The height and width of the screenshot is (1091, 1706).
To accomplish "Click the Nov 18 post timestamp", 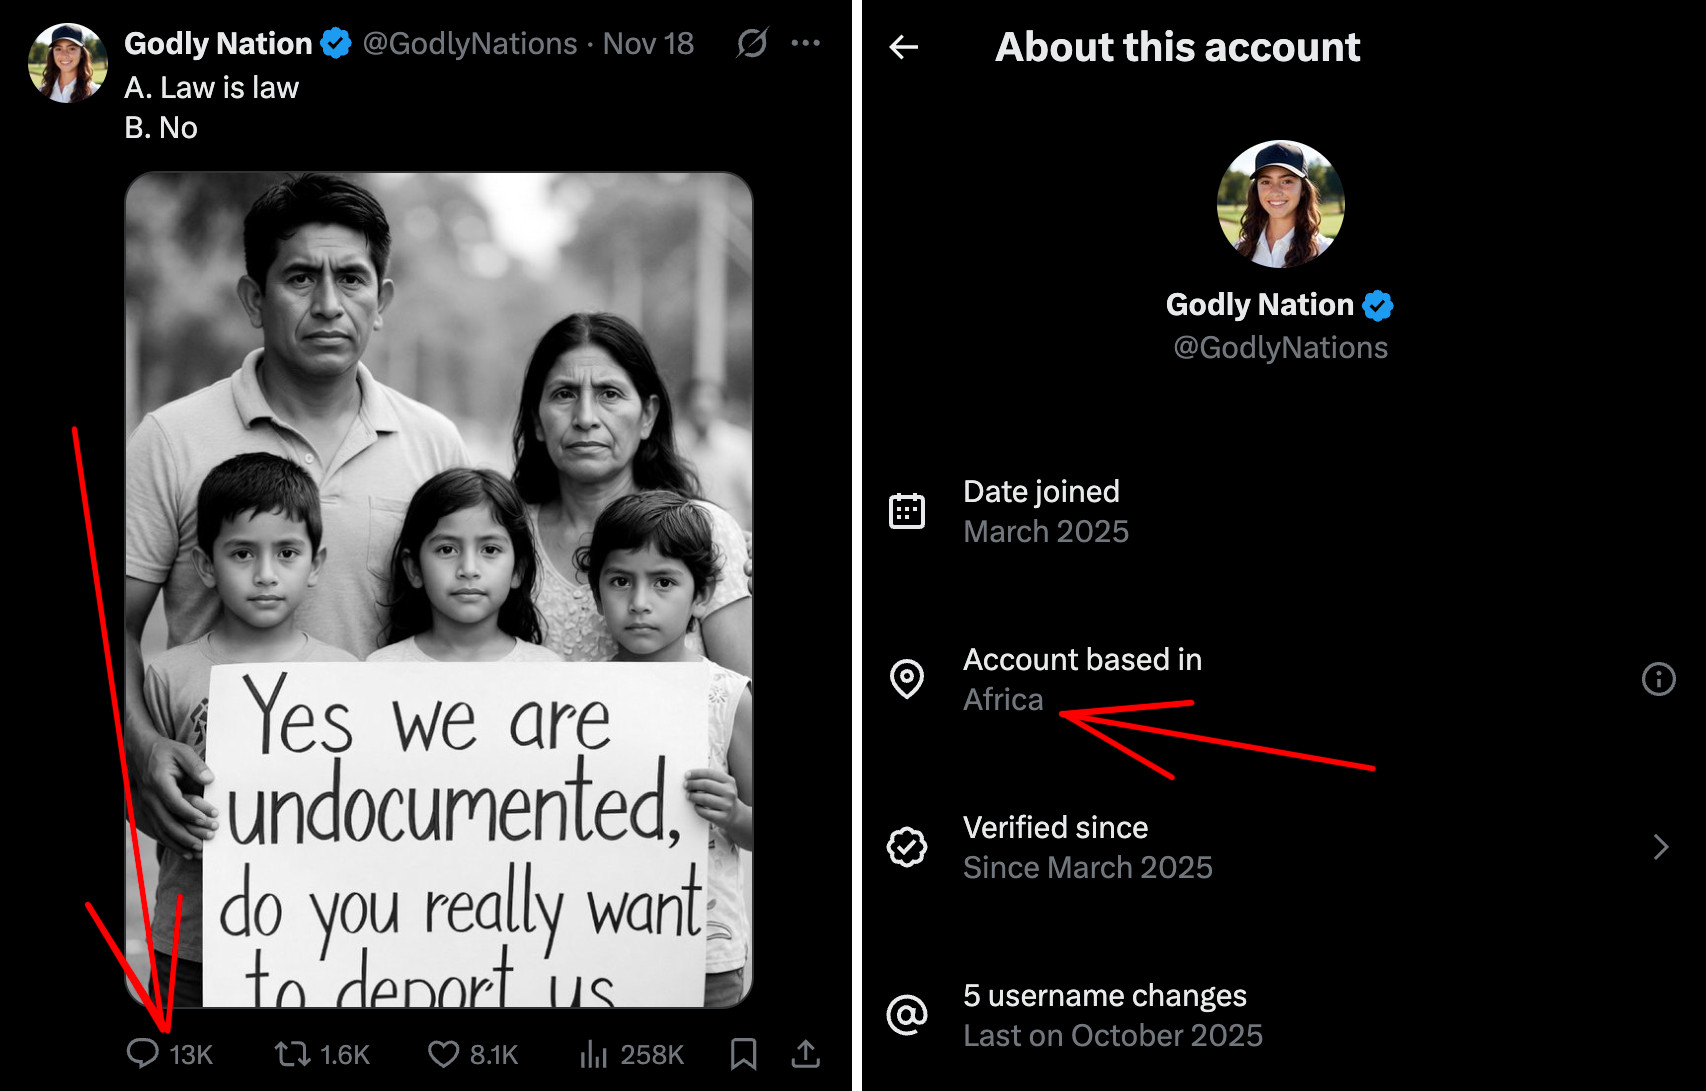I will click(x=648, y=44).
